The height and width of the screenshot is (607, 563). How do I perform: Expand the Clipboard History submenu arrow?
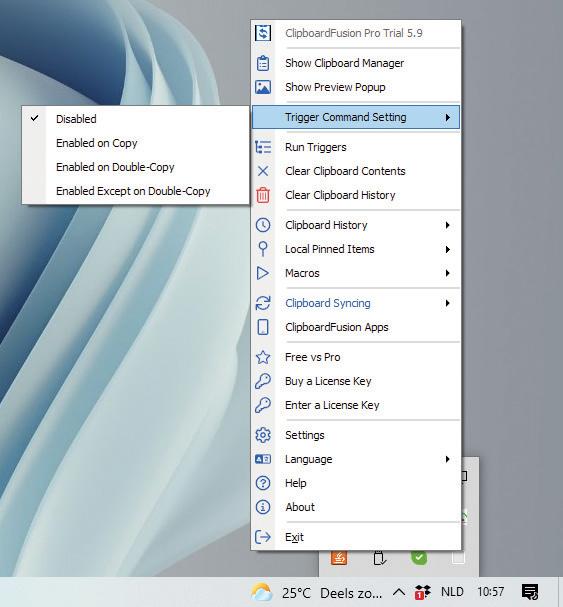448,225
